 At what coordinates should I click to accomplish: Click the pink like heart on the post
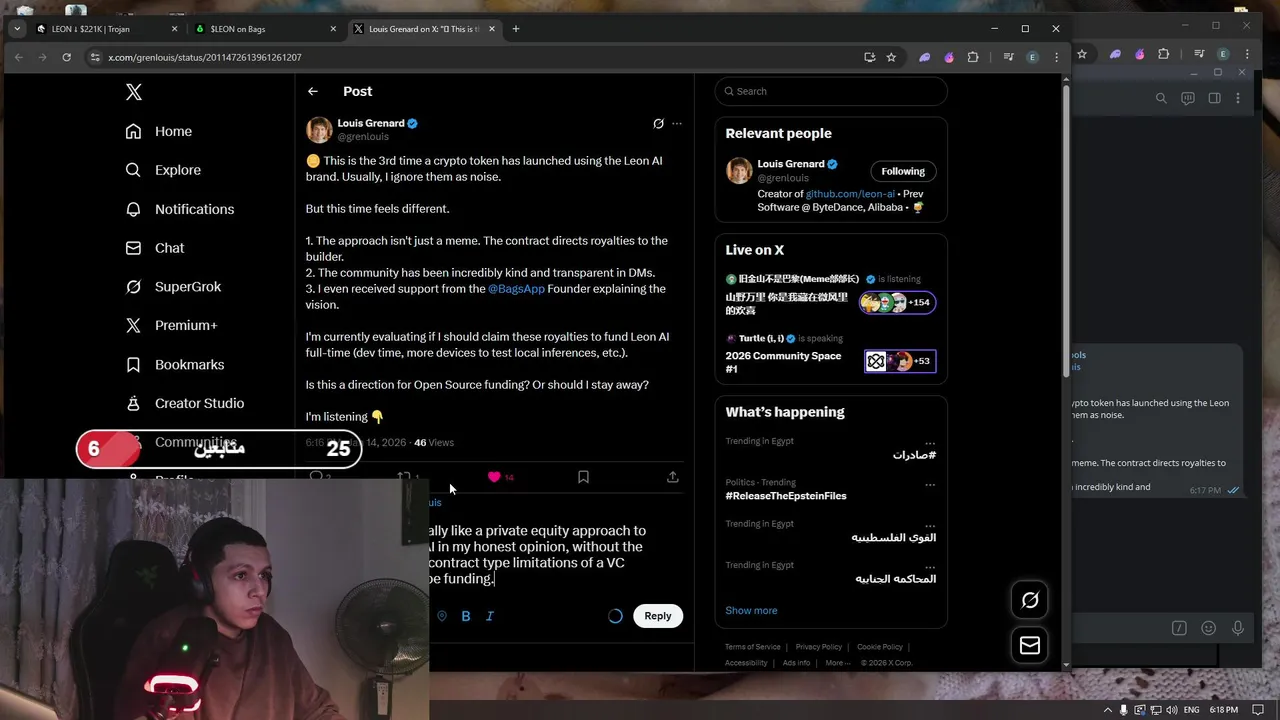[x=494, y=477]
